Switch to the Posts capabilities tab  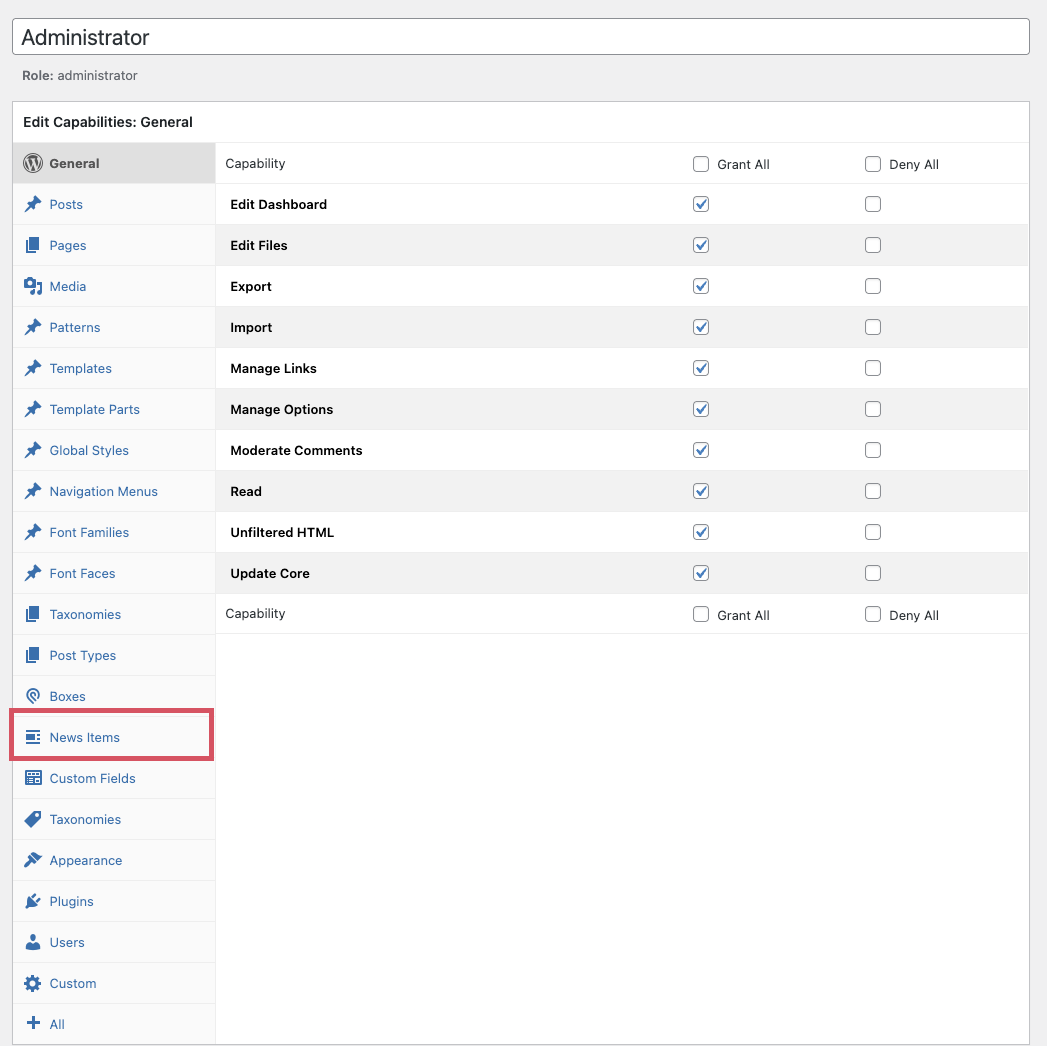66,204
